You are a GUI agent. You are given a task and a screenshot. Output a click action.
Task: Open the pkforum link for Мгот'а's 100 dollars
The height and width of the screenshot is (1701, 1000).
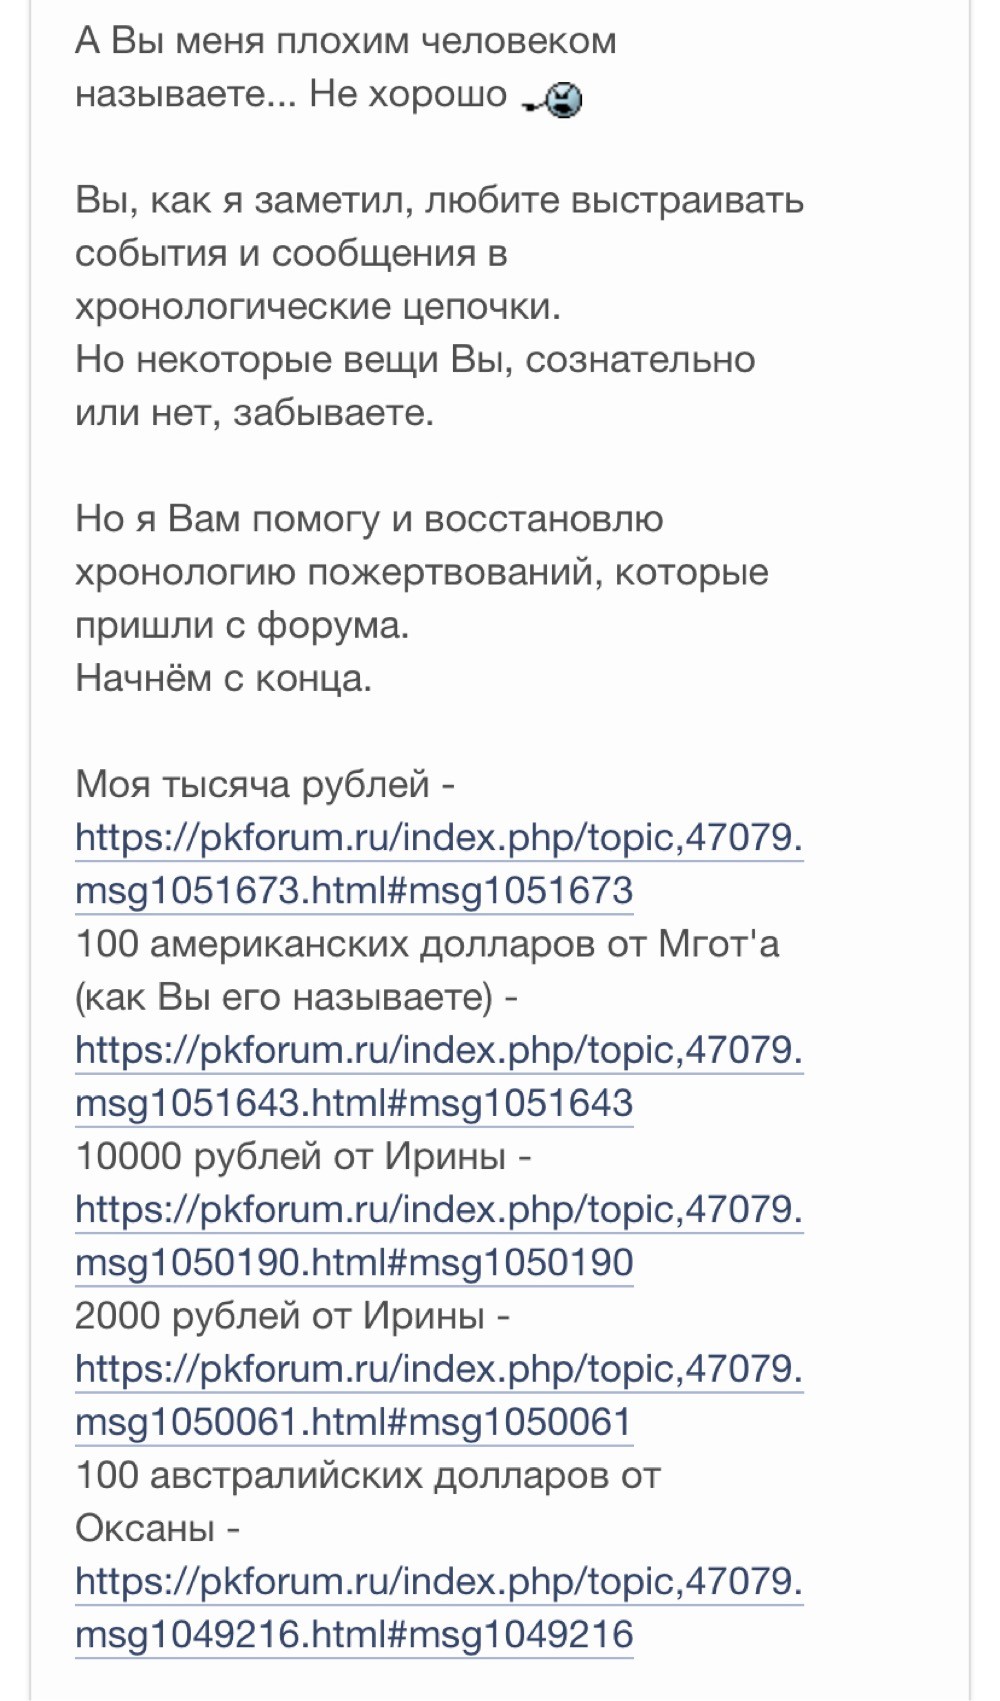tap(439, 1050)
